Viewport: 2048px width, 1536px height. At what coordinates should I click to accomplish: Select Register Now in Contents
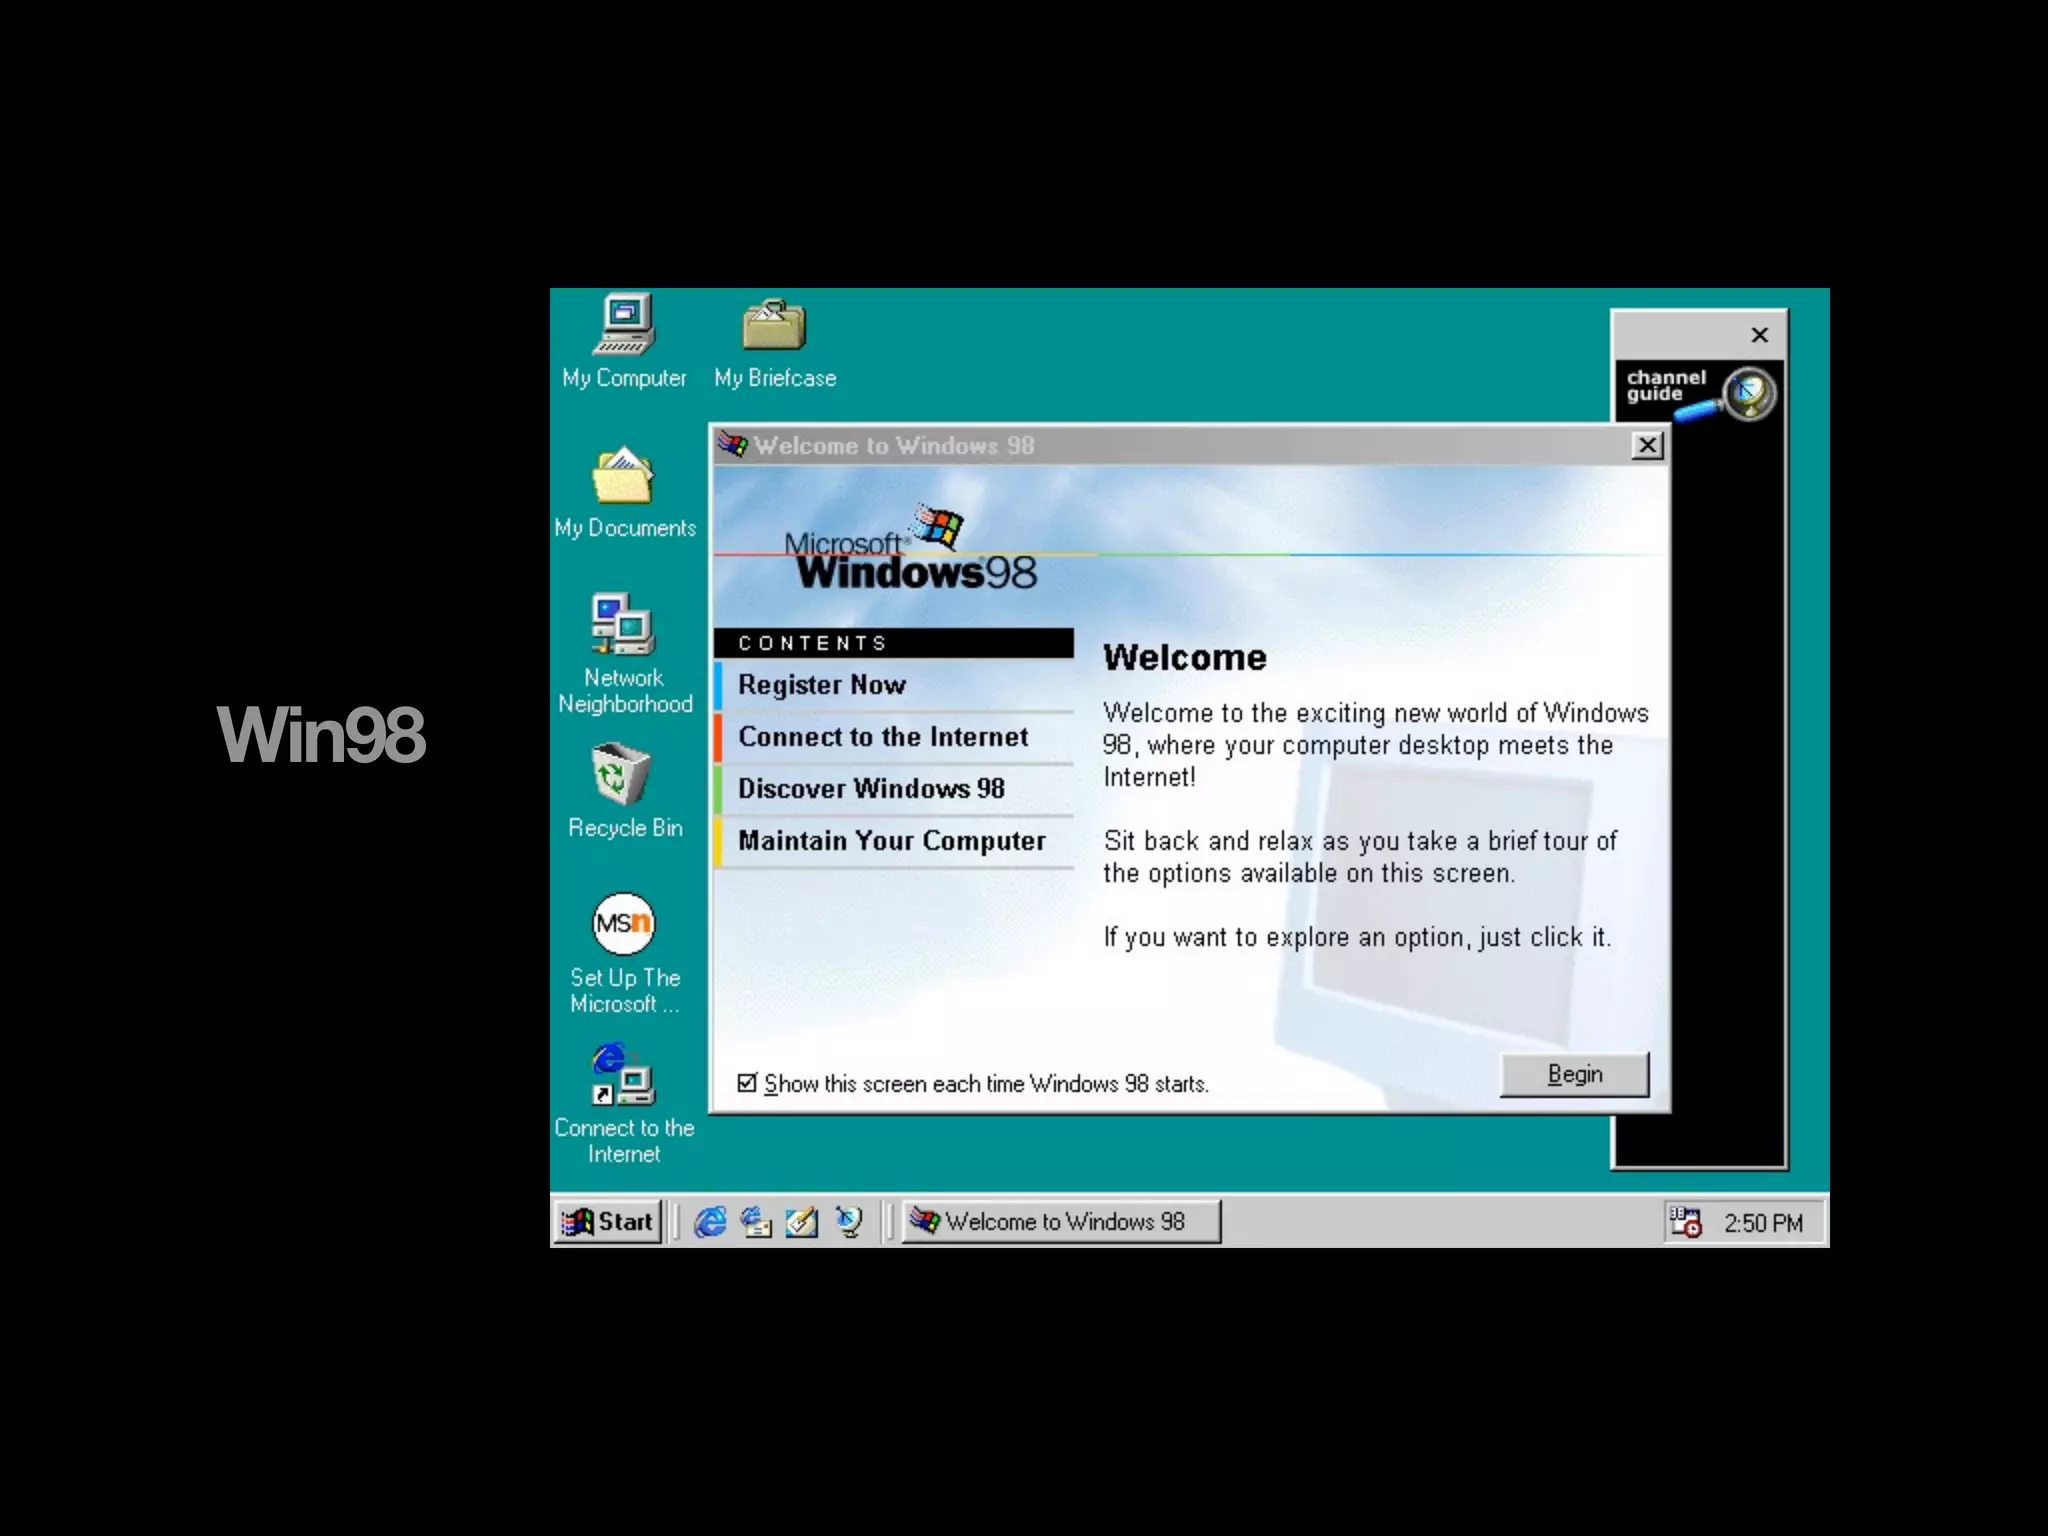[x=894, y=685]
